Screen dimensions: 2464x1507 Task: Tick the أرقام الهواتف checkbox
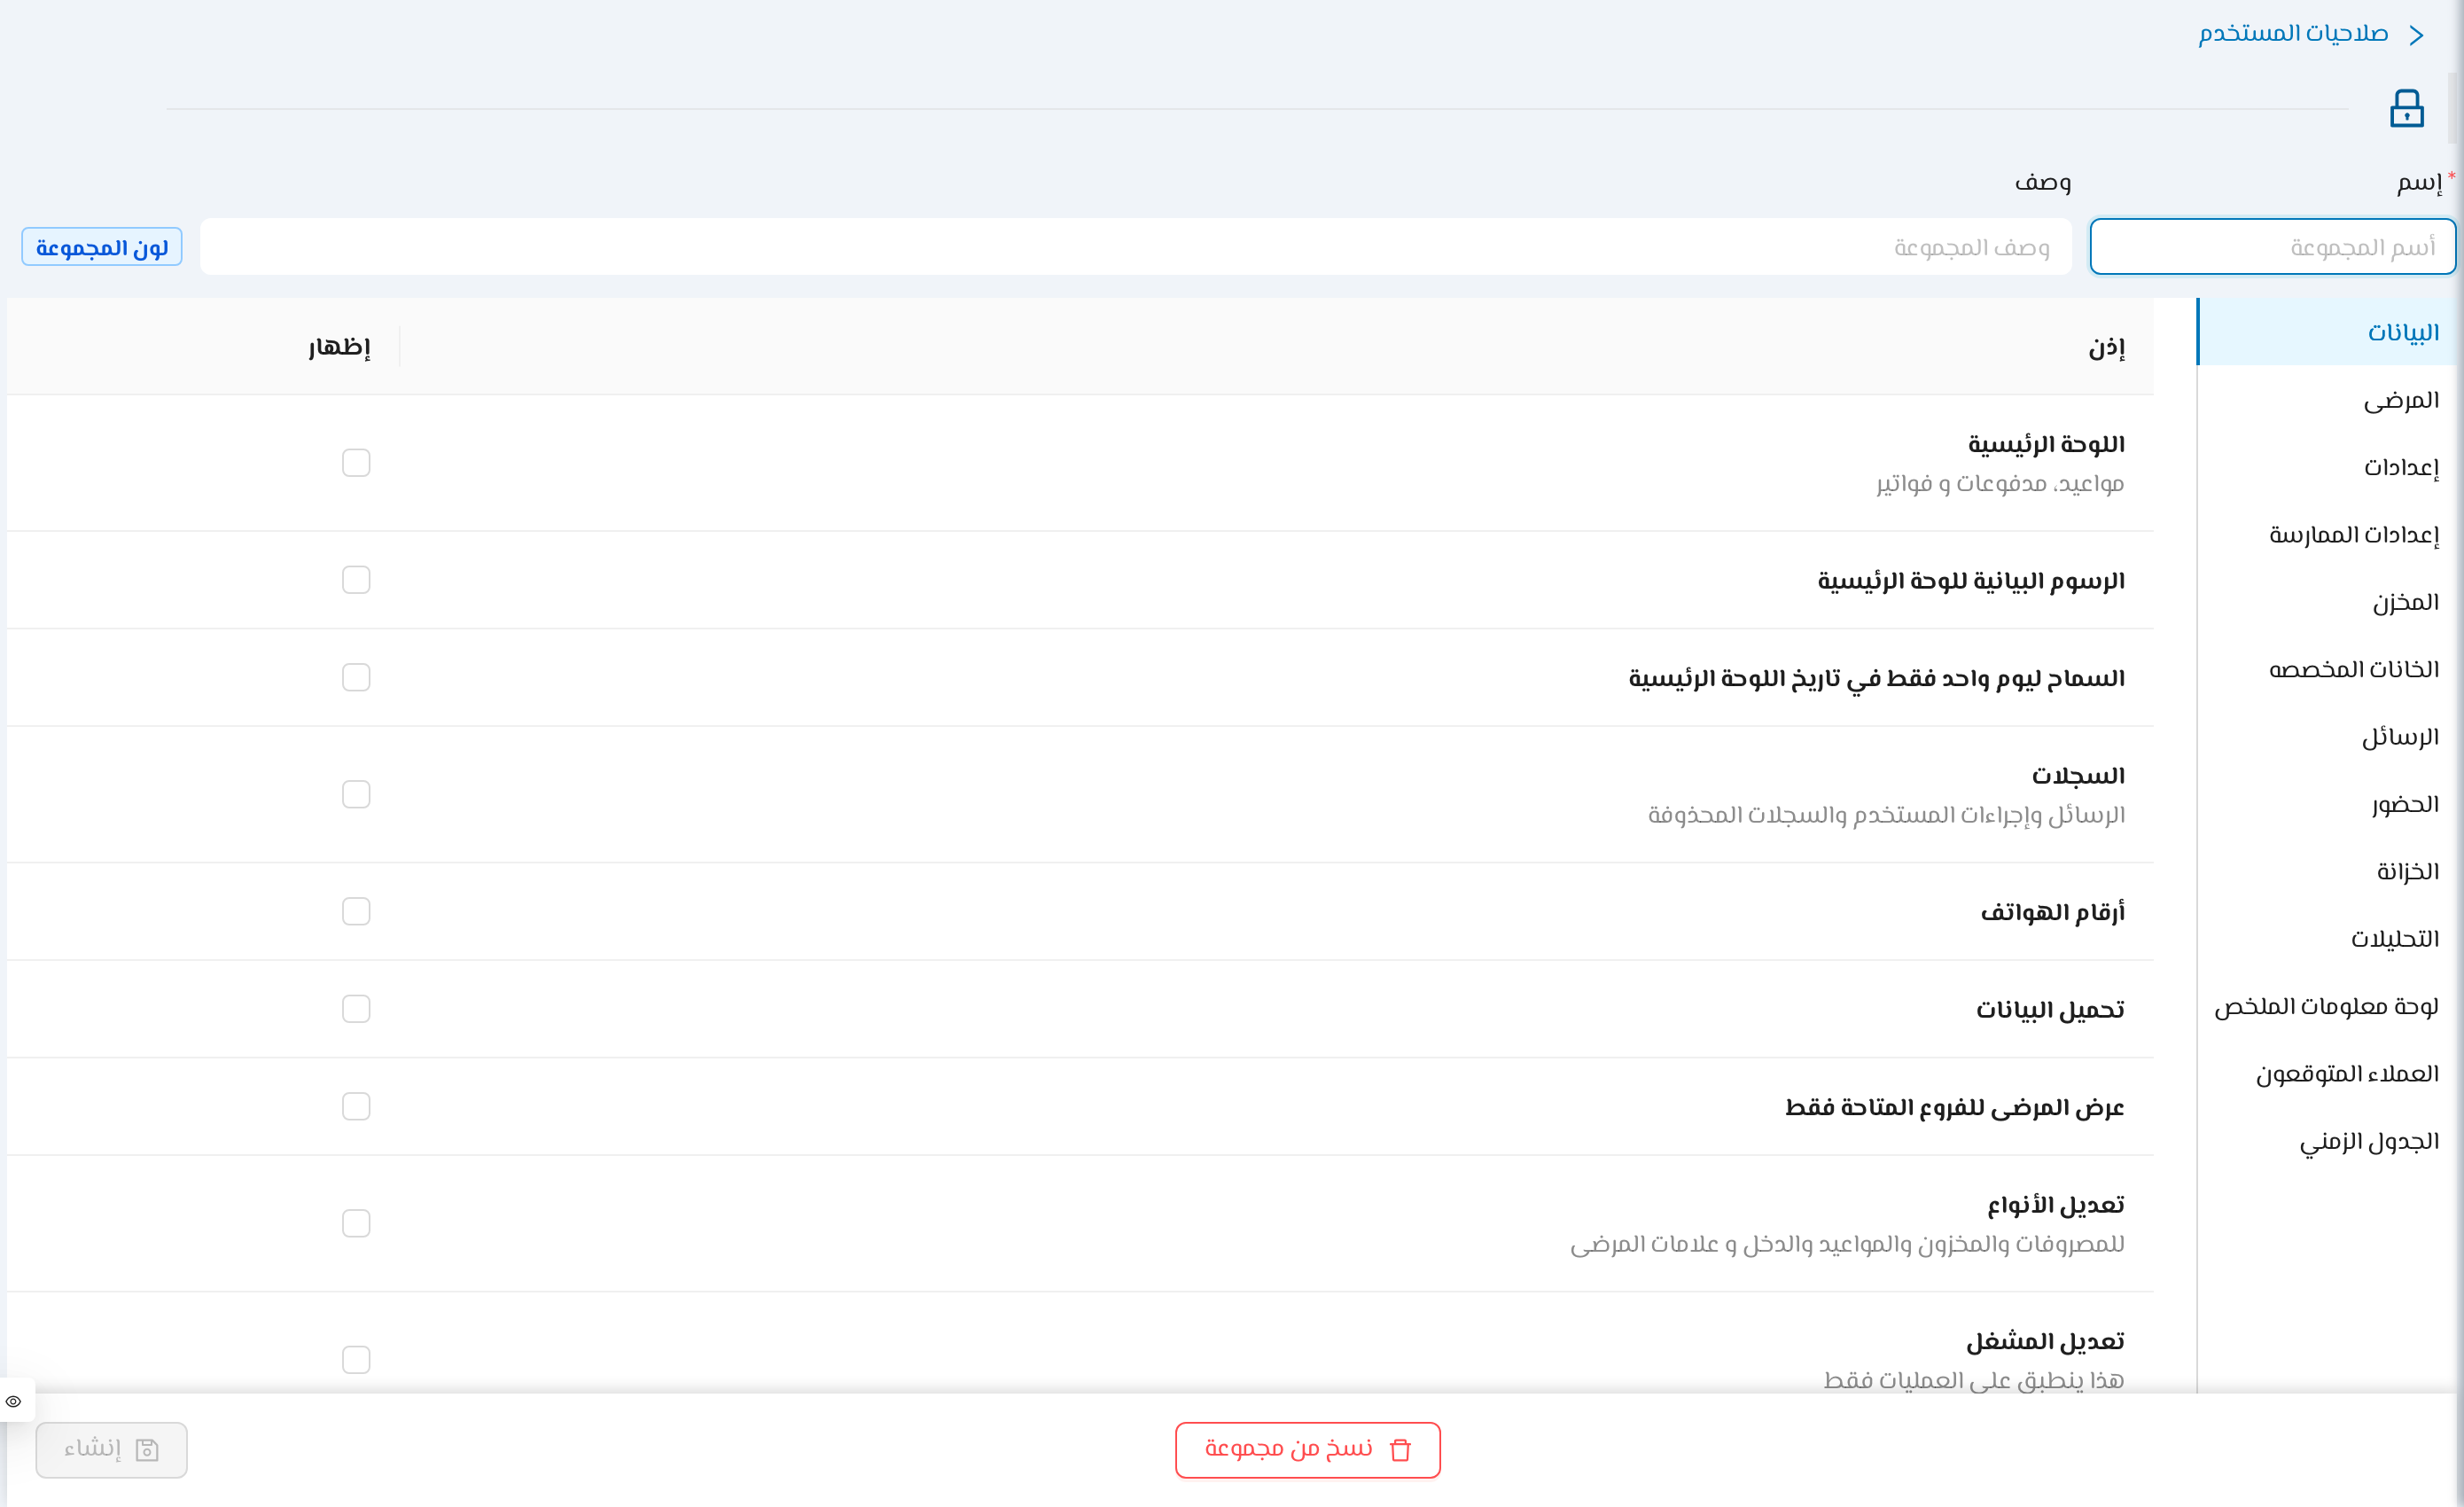(x=356, y=911)
